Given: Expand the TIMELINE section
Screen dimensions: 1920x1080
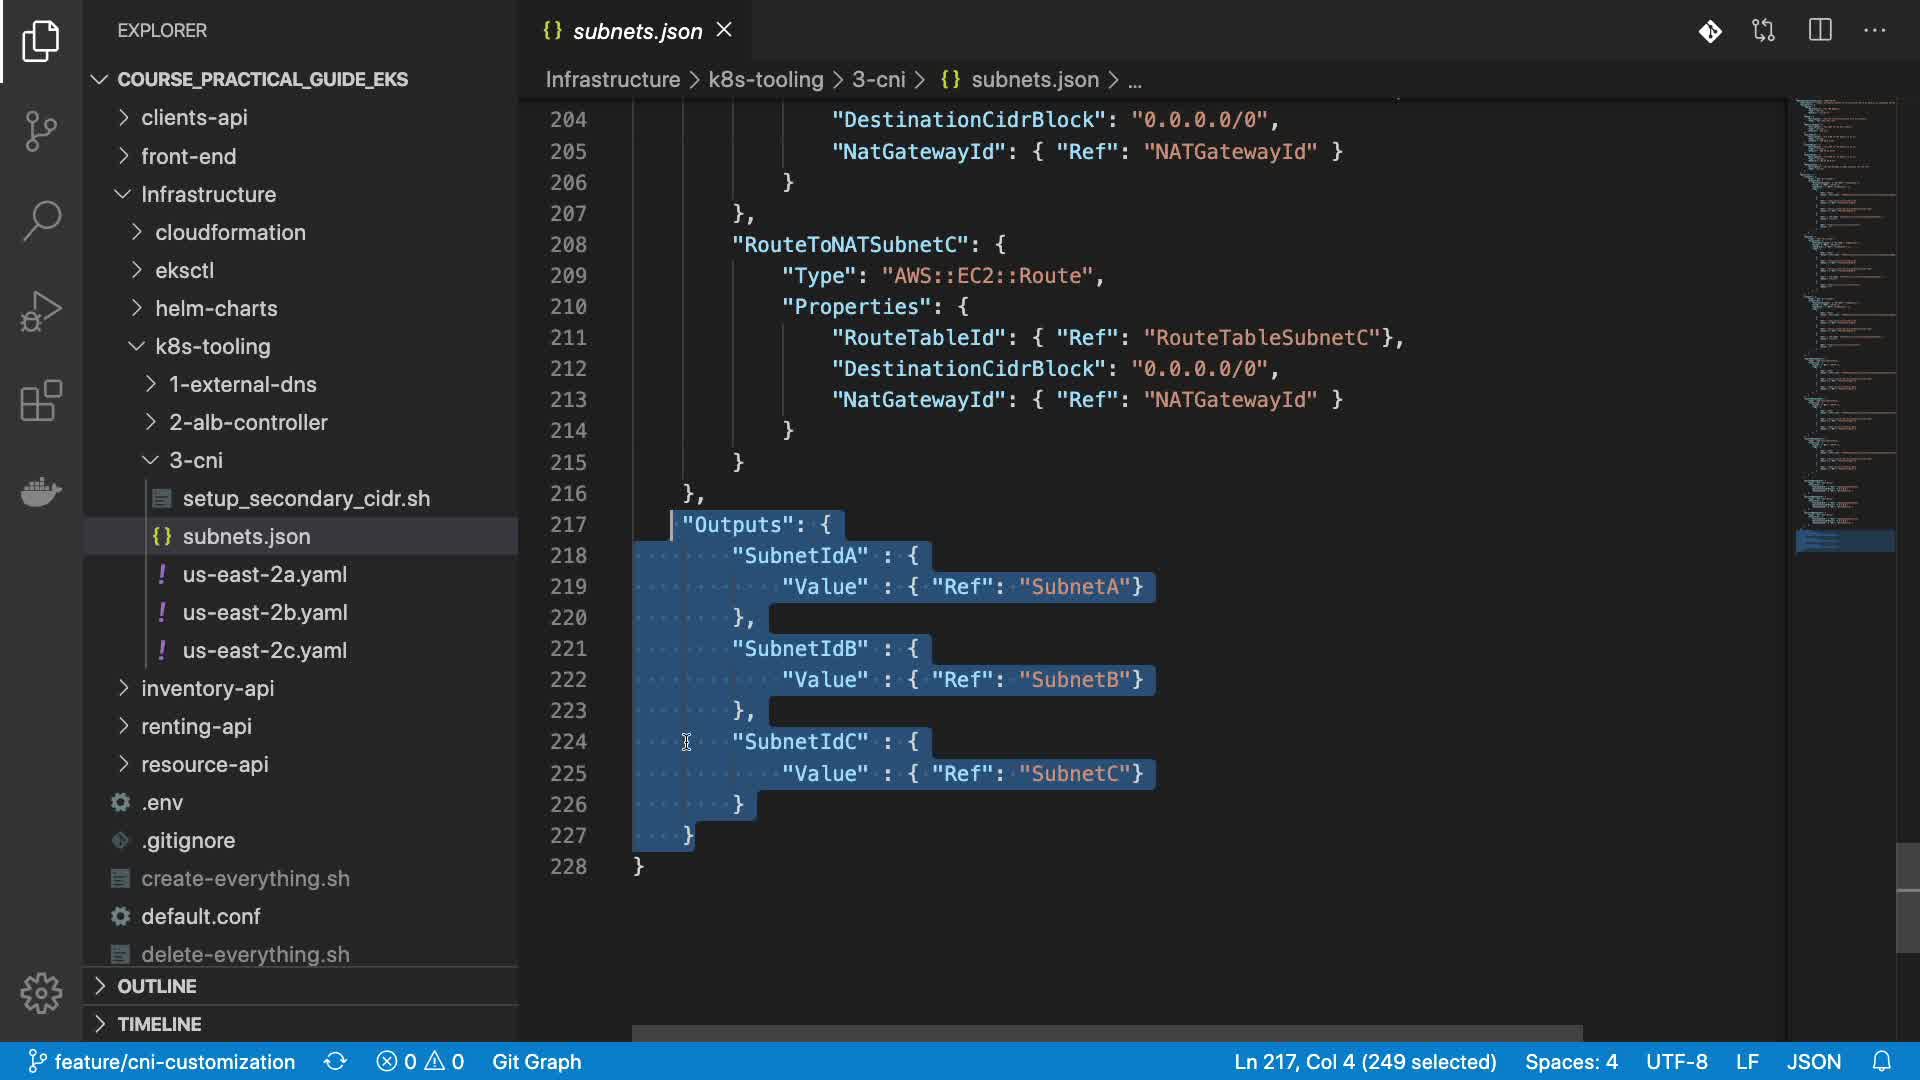Looking at the screenshot, I should coord(159,1024).
